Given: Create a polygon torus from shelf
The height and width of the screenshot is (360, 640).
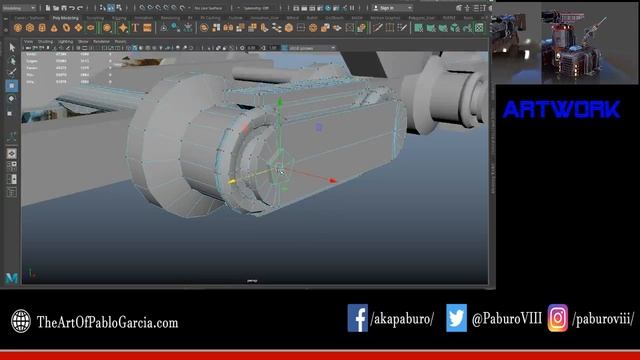Looking at the screenshot, I should (x=66, y=28).
